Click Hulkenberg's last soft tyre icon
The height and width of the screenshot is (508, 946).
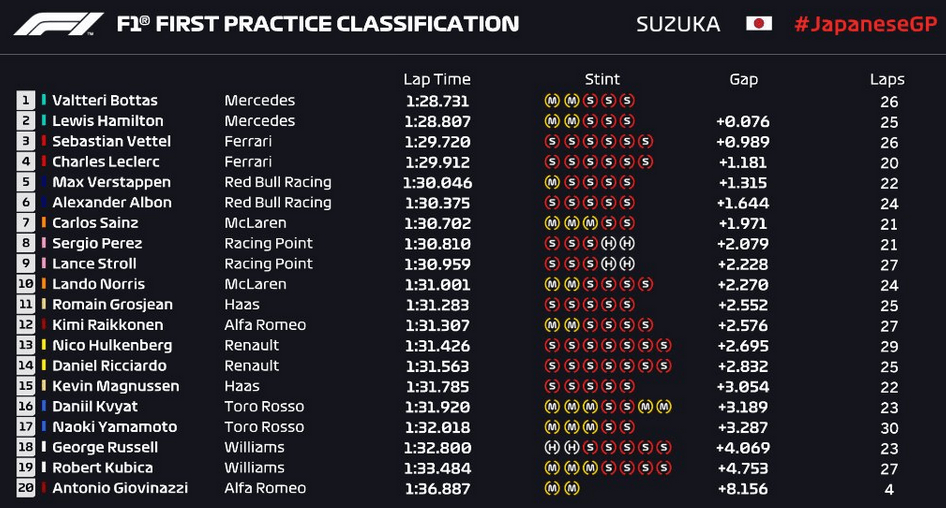pos(664,346)
